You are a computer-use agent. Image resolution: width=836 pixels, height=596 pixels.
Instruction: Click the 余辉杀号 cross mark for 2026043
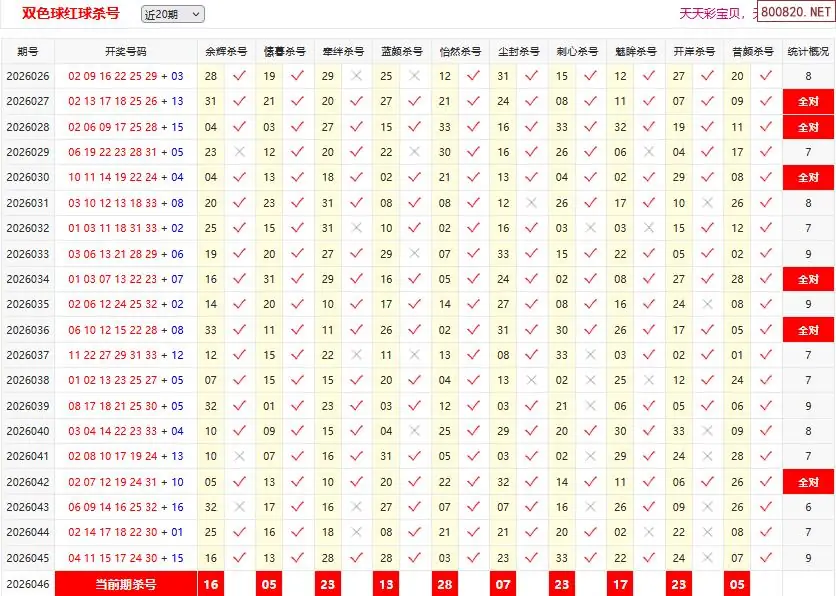tap(238, 507)
